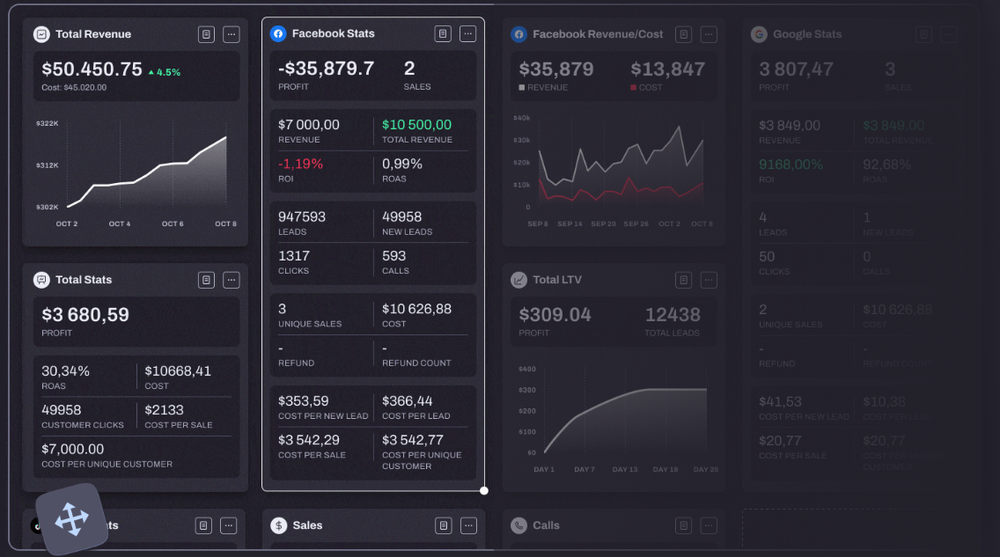
Task: Click the $3 680,59 Total Stats profit
Action: tap(85, 315)
